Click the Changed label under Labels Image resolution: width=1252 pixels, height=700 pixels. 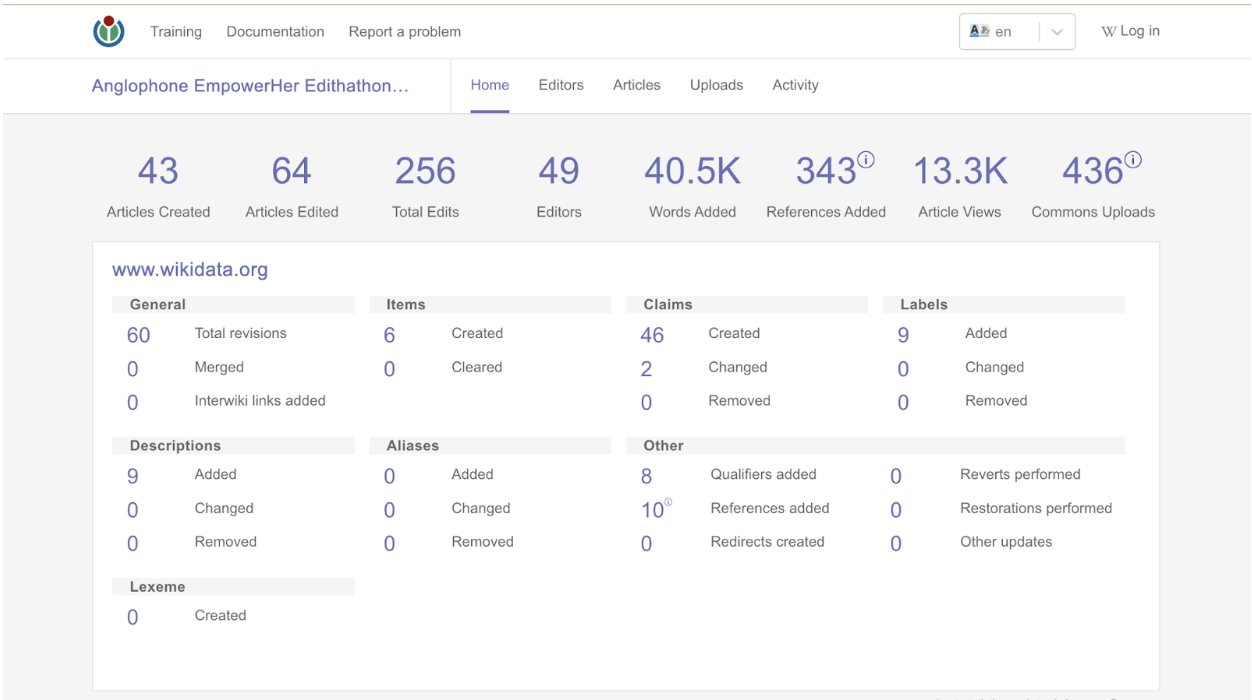tap(995, 367)
